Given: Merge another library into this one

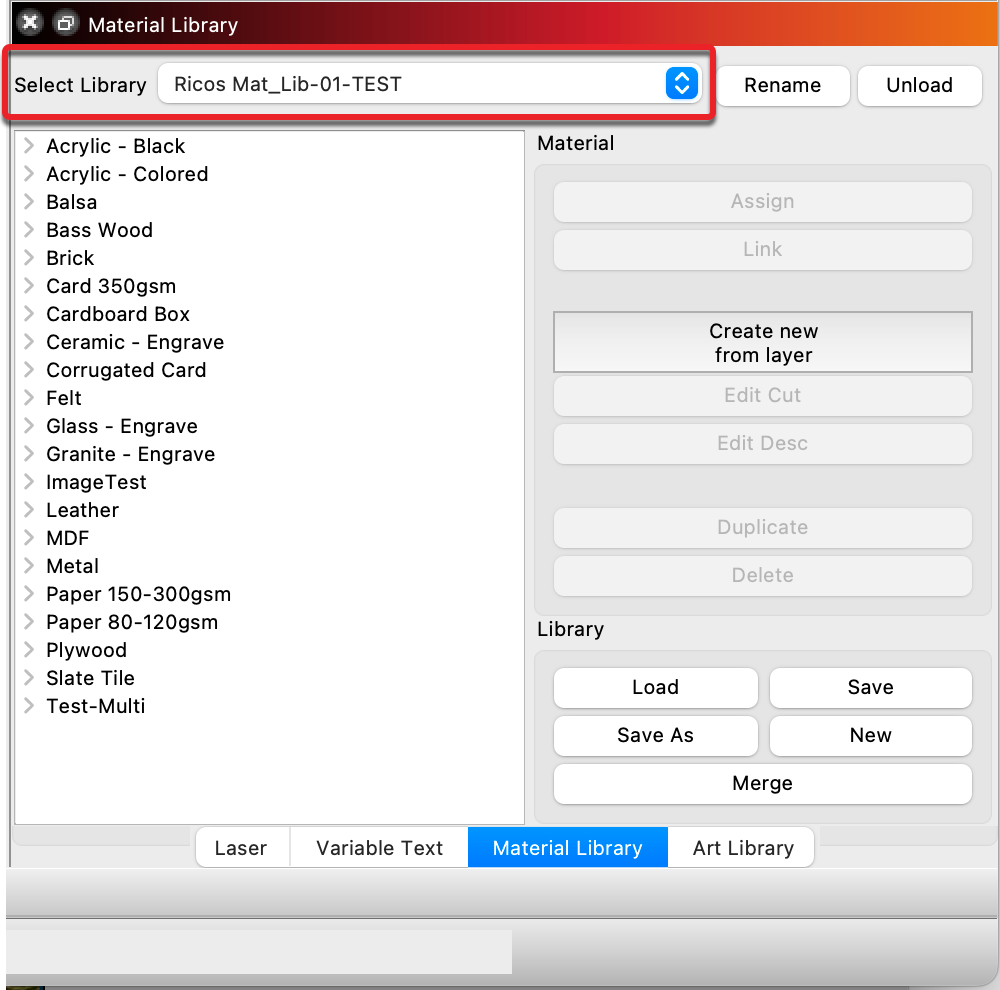Looking at the screenshot, I should (762, 783).
